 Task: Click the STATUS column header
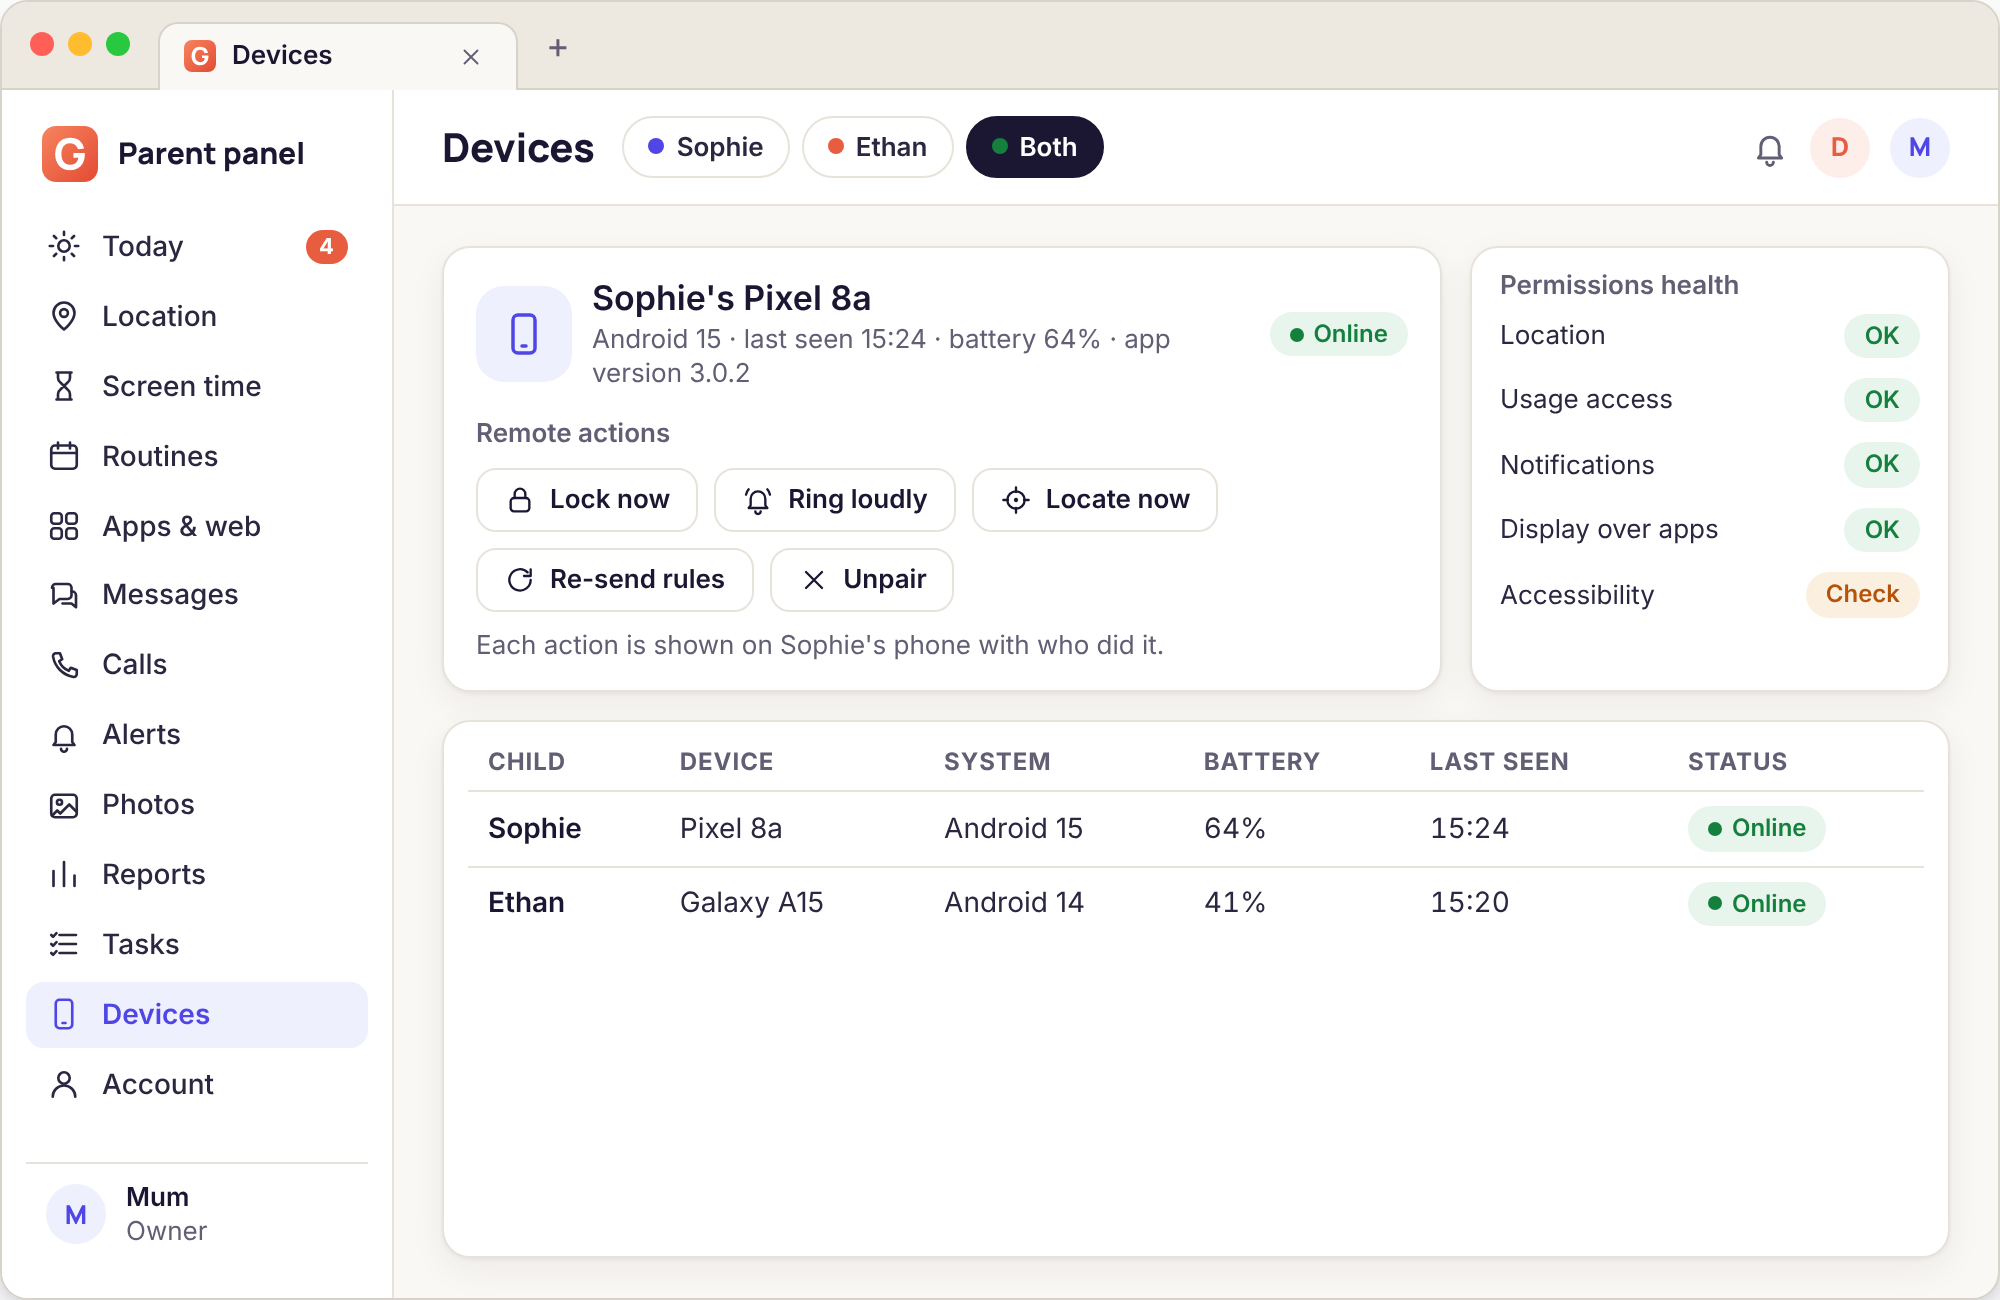(1738, 762)
